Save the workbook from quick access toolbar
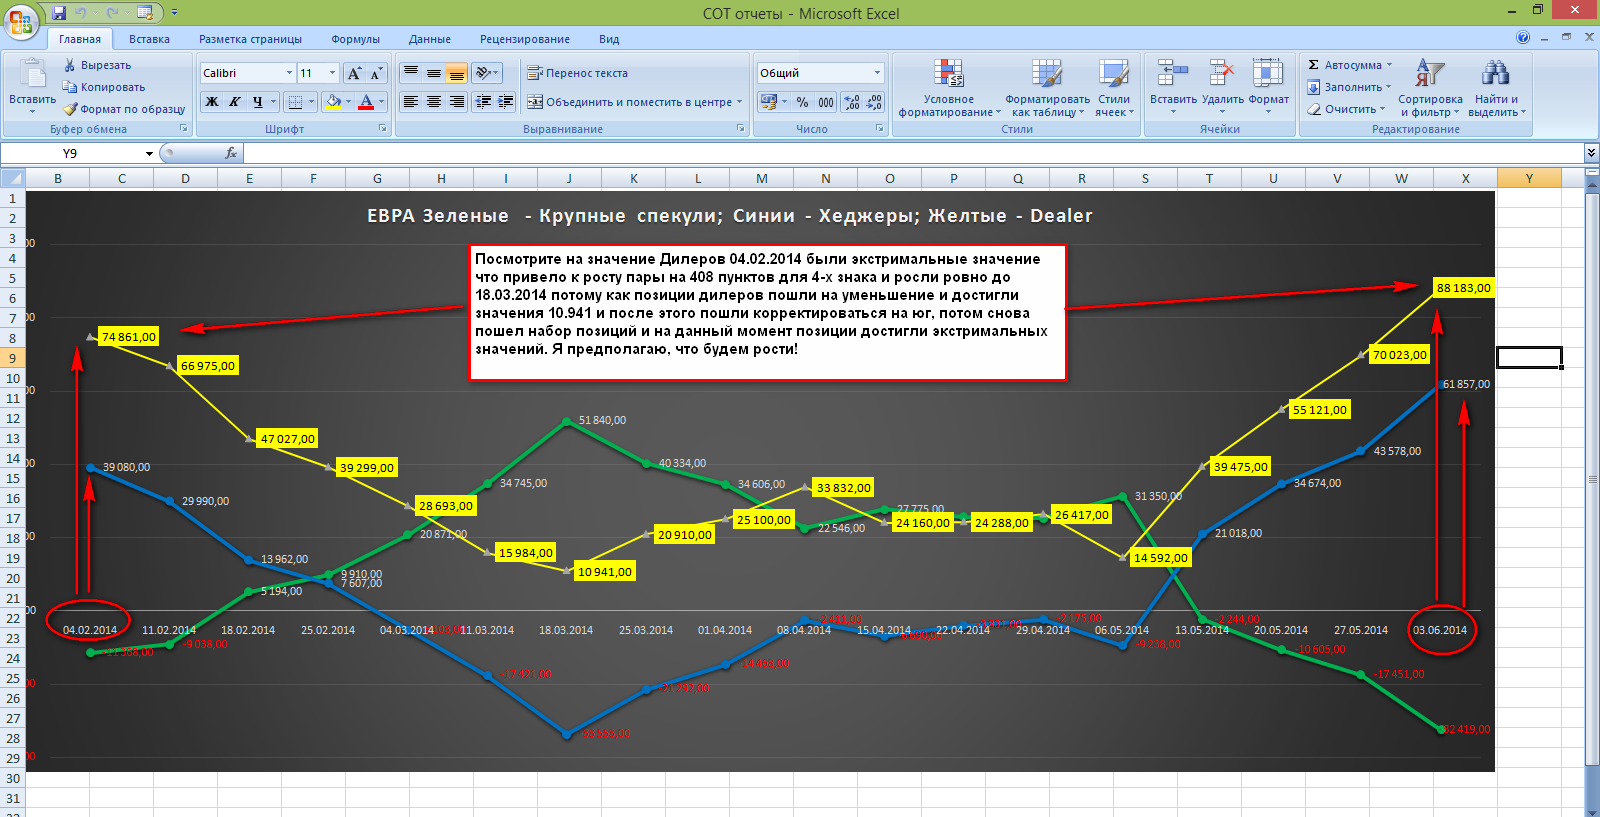The width and height of the screenshot is (1600, 817). pyautogui.click(x=59, y=13)
